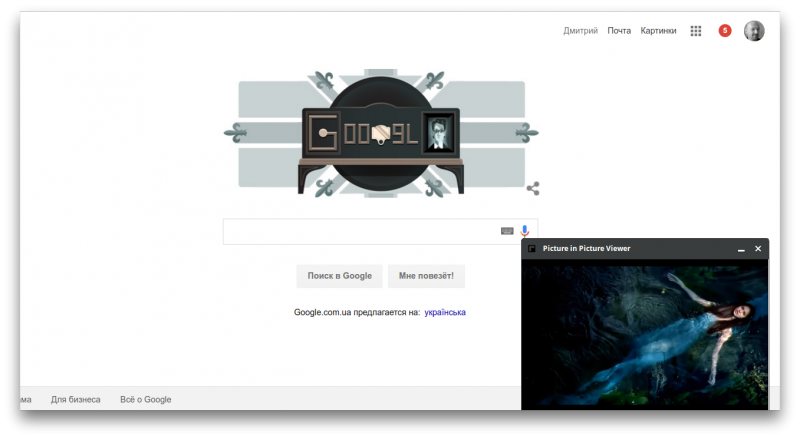The image size is (800, 439).
Task: Click the Picture in Picture Viewer title text
Action: (x=586, y=249)
